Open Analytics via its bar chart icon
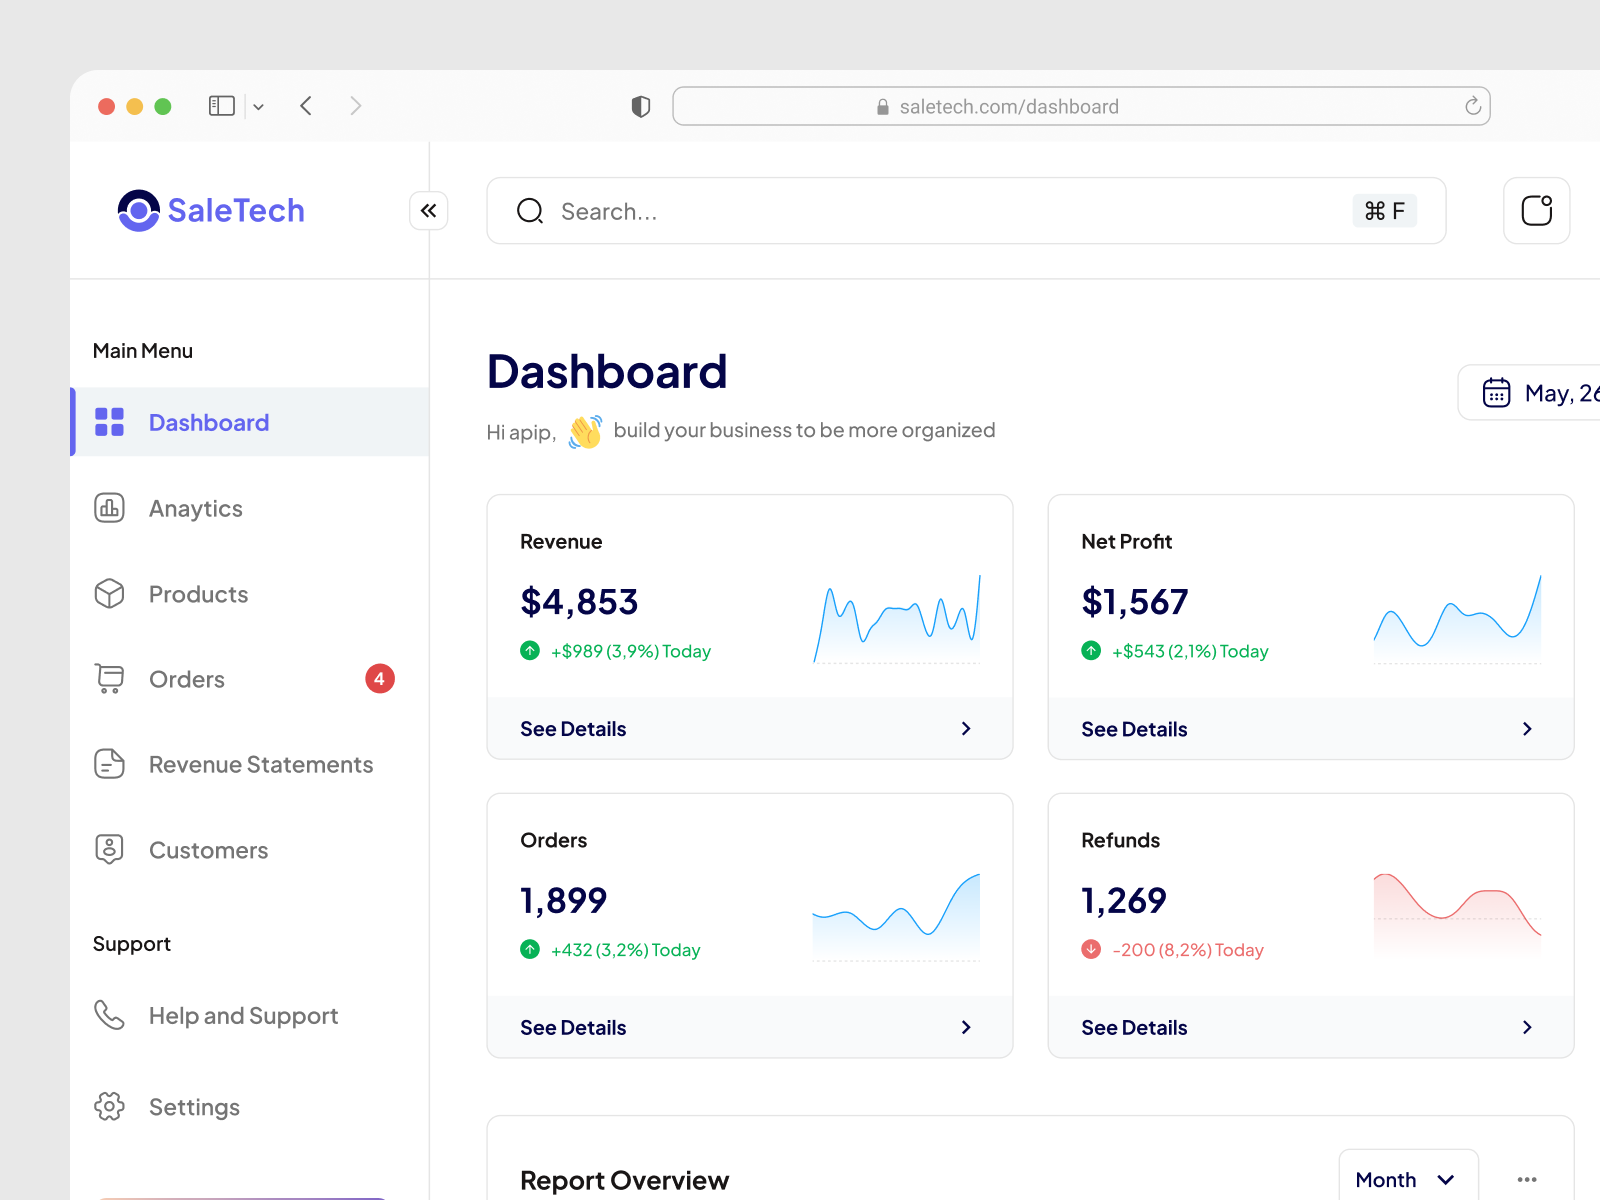Viewport: 1600px width, 1200px height. (x=109, y=508)
